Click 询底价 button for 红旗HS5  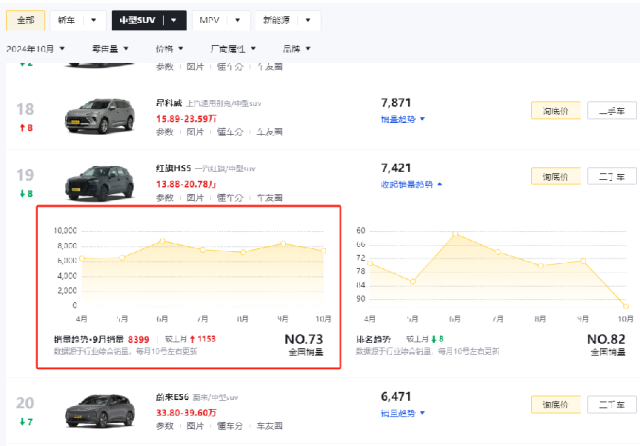coord(556,177)
